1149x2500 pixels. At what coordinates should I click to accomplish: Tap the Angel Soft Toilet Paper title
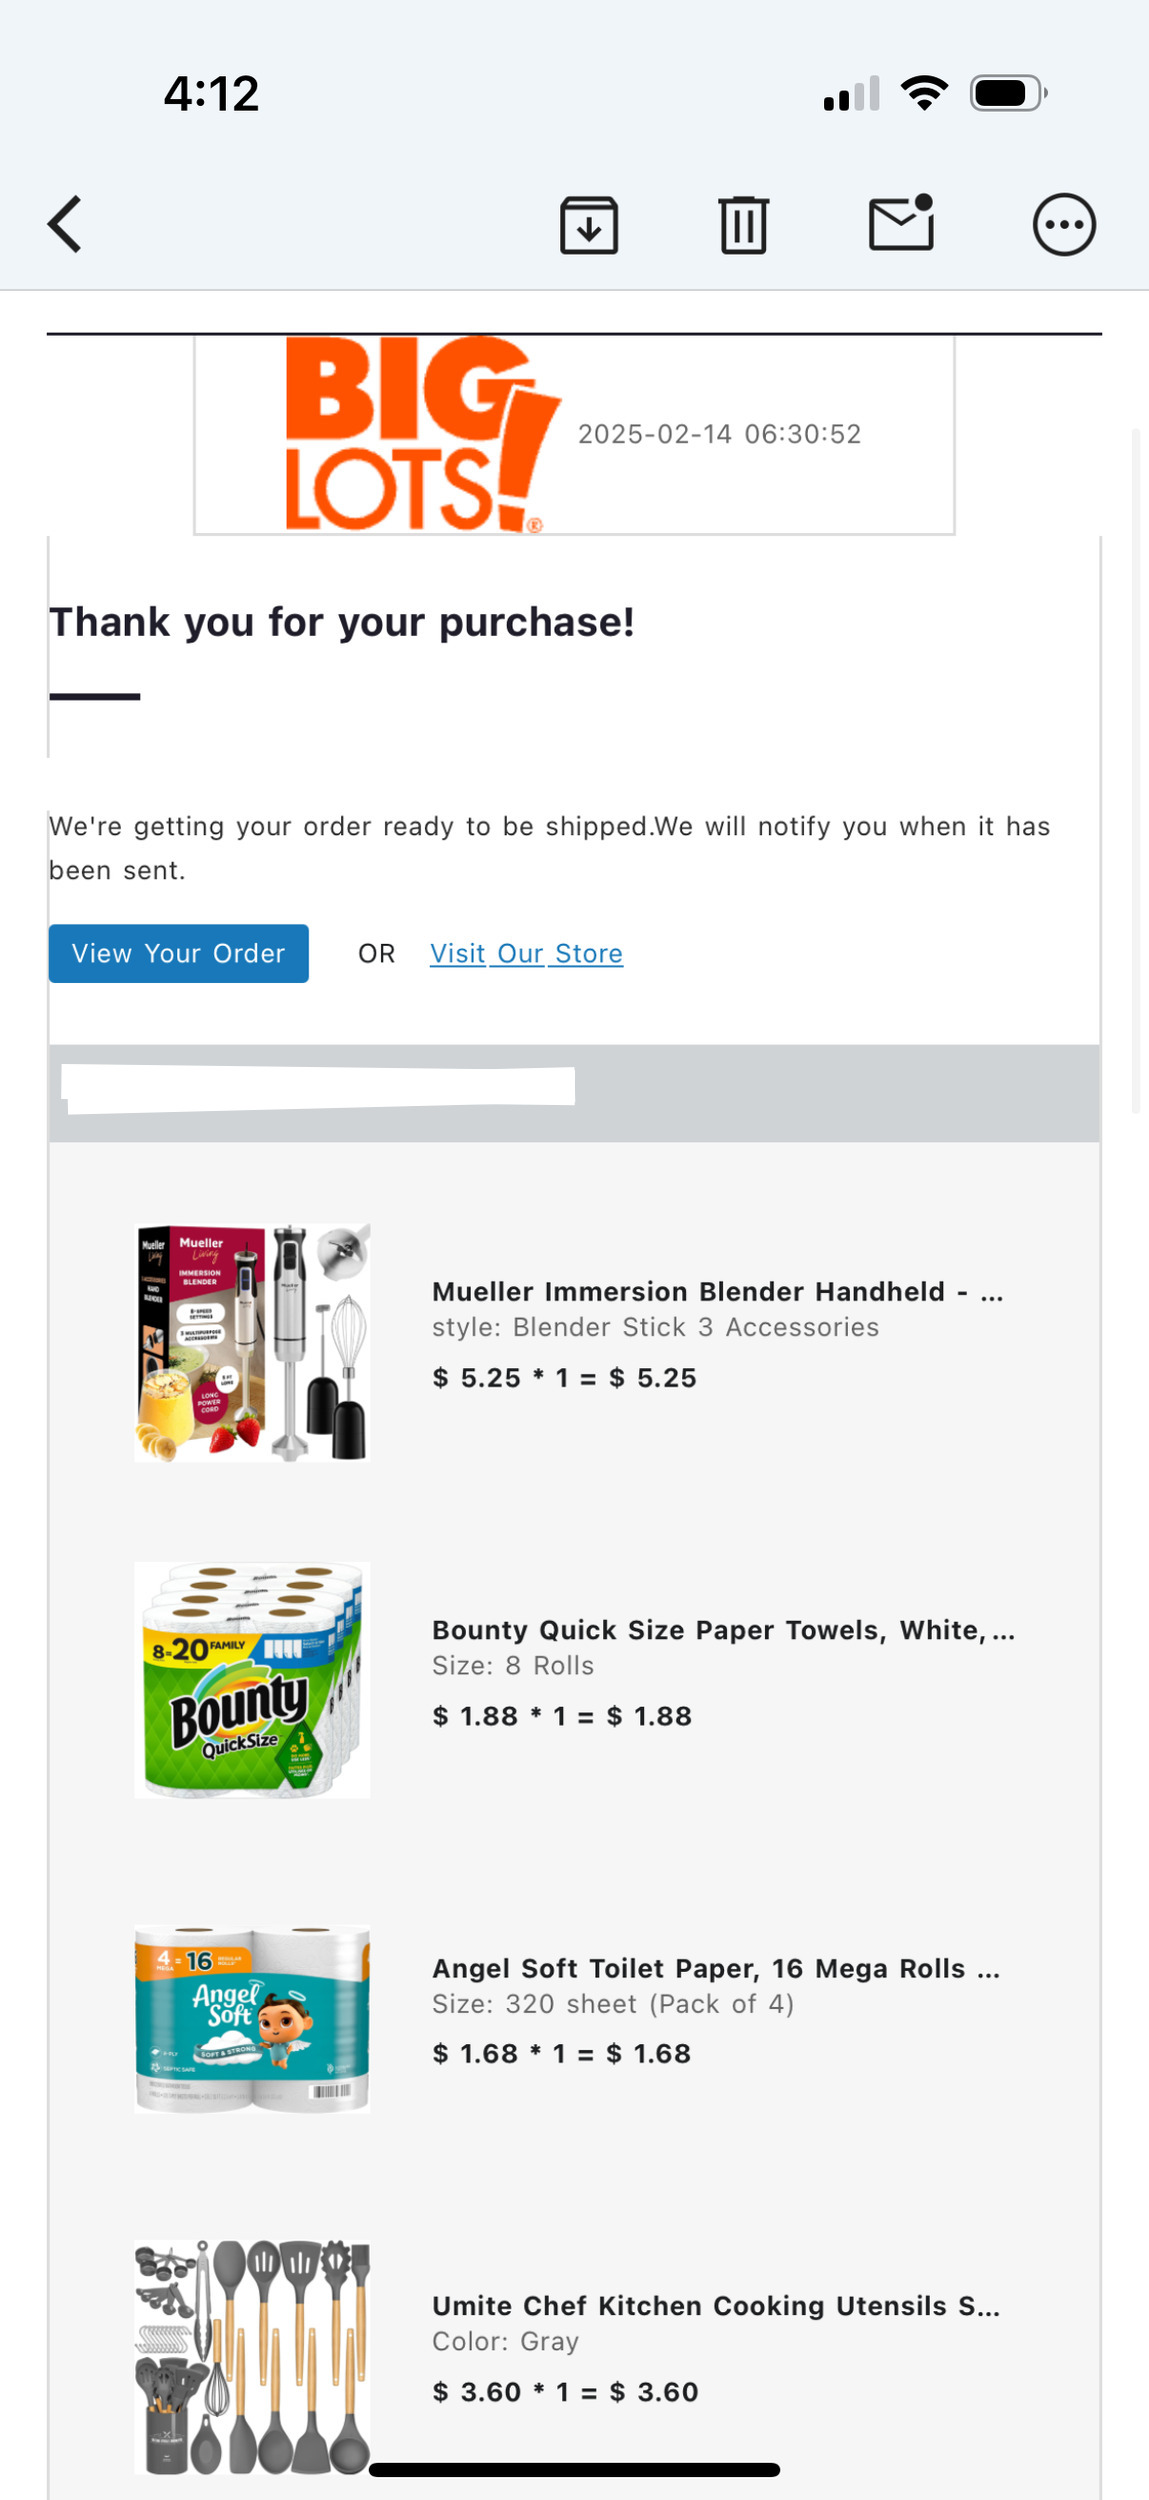[x=716, y=1968]
